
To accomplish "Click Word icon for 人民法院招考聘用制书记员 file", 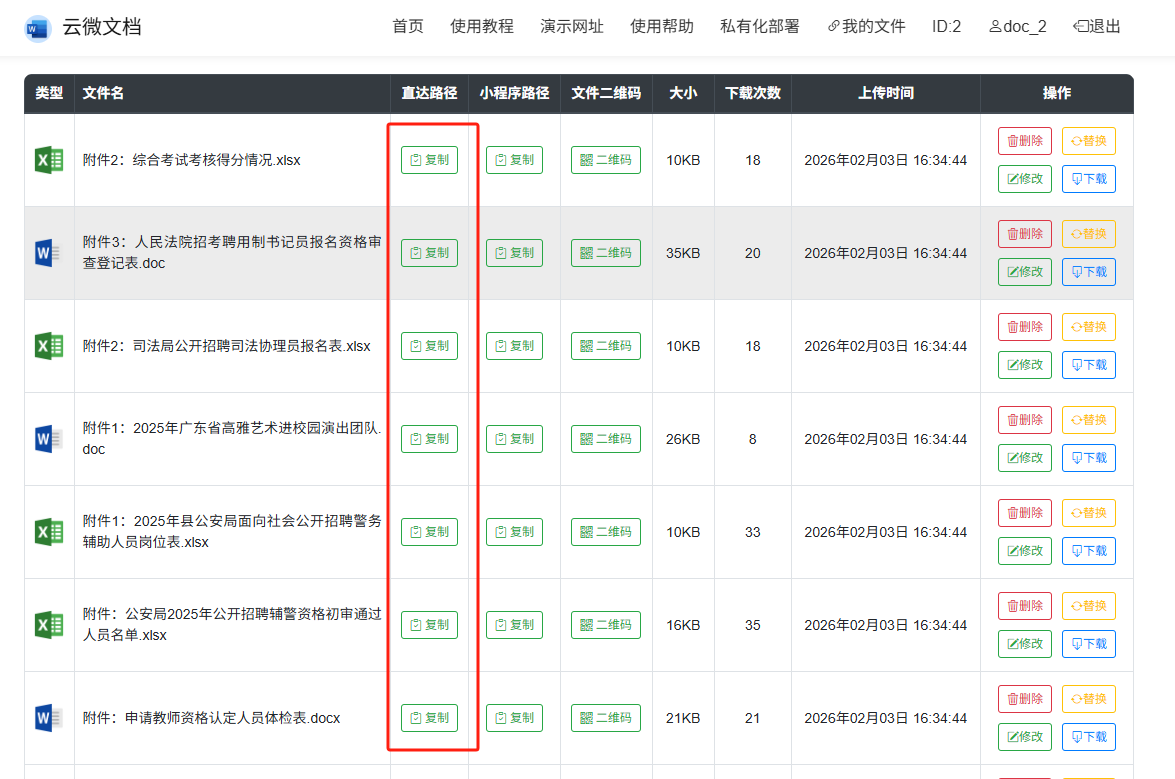I will [x=49, y=253].
